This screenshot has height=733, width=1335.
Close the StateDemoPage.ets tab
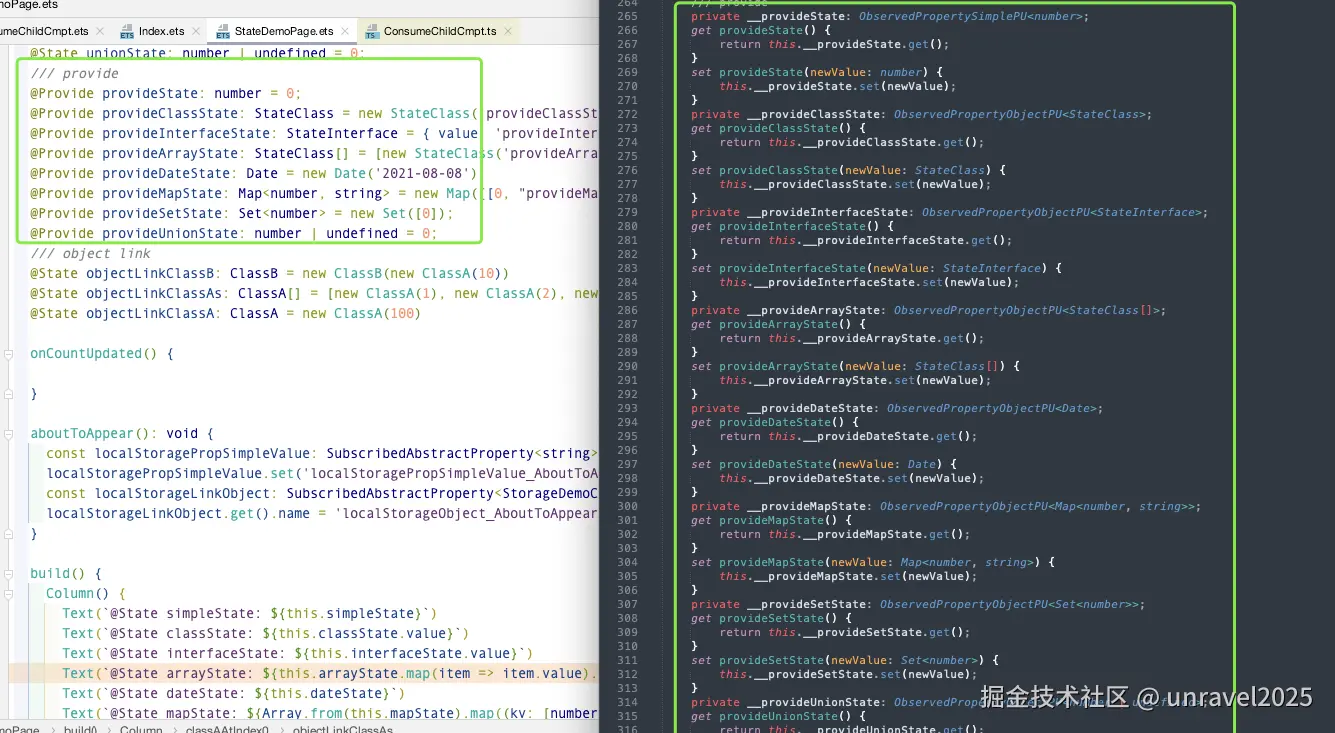(343, 32)
